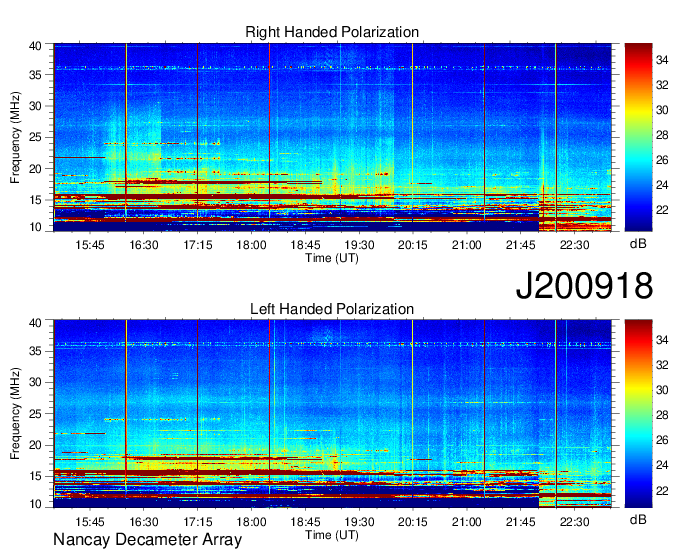
Task: Click the "Nancay Decameter Array" caption
Action: (x=147, y=540)
